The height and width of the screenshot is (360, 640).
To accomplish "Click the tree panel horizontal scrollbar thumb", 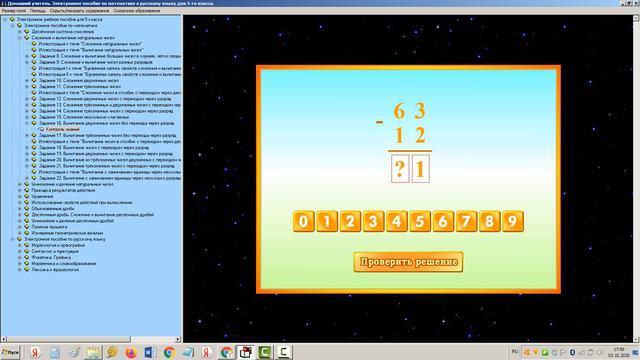I will (x=69, y=339).
